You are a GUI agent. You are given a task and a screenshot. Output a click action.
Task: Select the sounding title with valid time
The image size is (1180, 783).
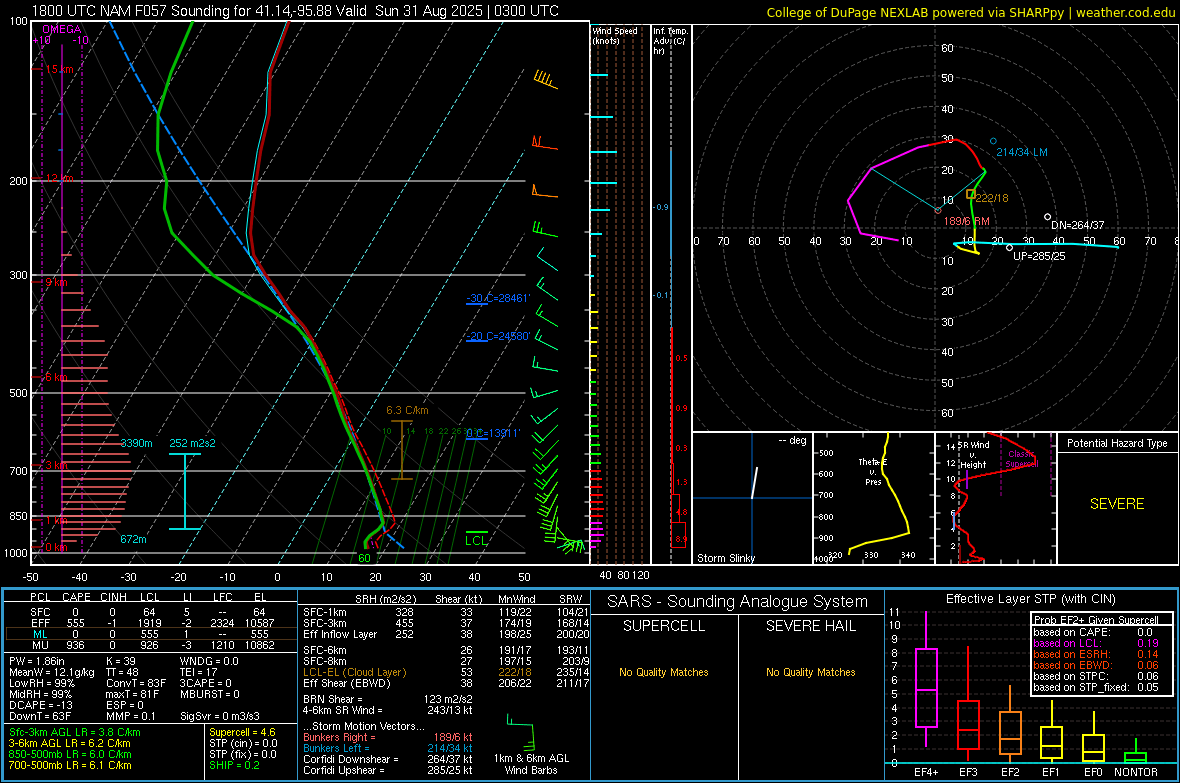295,11
